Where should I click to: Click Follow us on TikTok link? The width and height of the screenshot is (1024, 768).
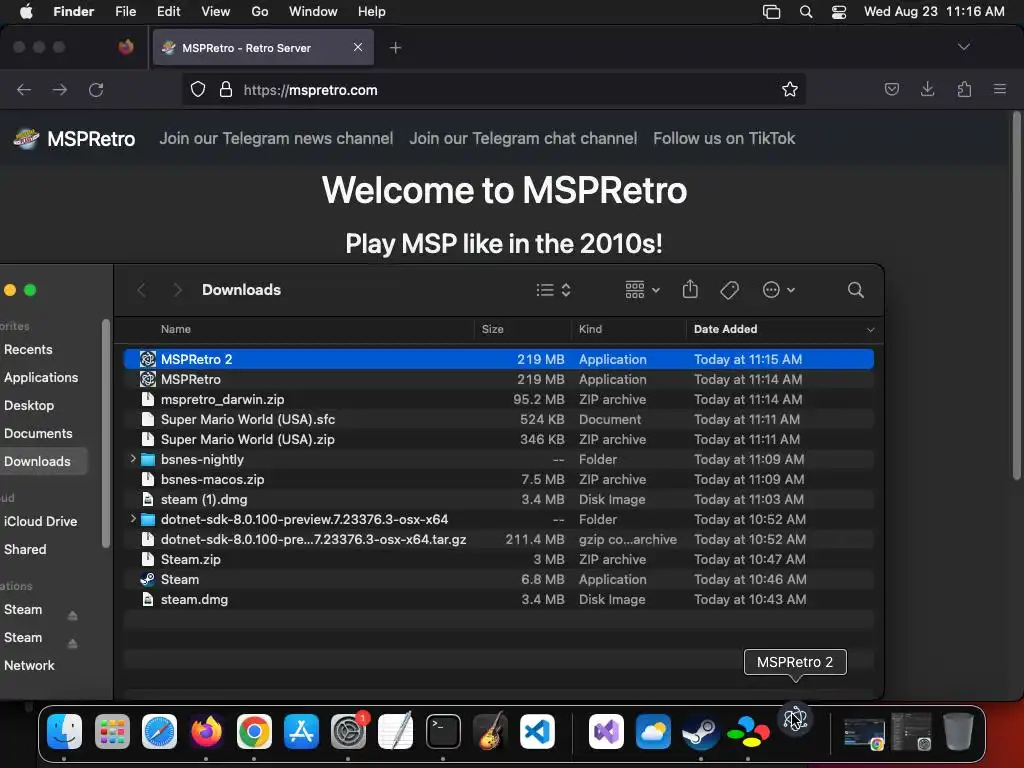tap(724, 138)
